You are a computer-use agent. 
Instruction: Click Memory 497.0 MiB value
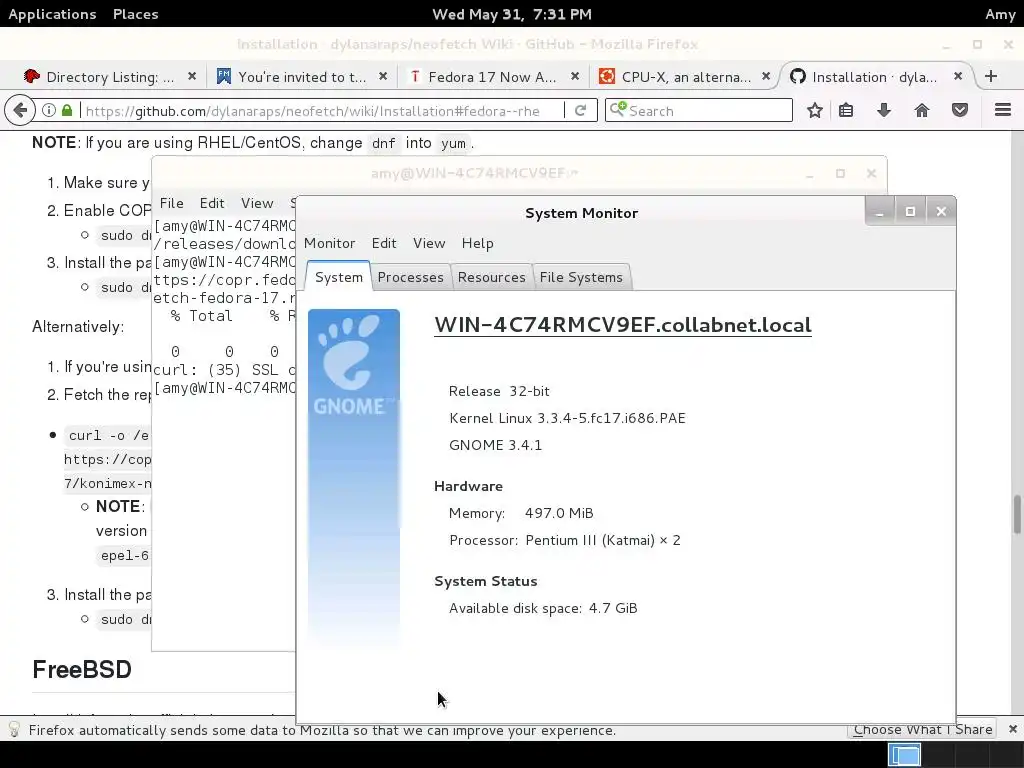pyautogui.click(x=559, y=513)
